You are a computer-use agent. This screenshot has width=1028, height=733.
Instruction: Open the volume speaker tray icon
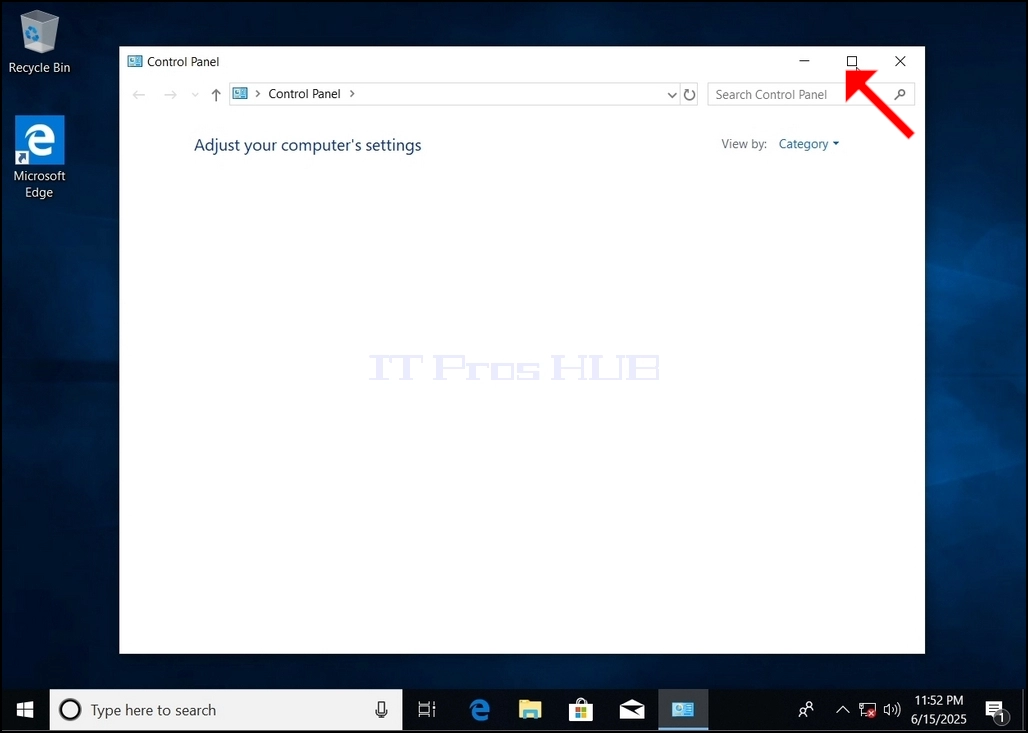coord(892,709)
